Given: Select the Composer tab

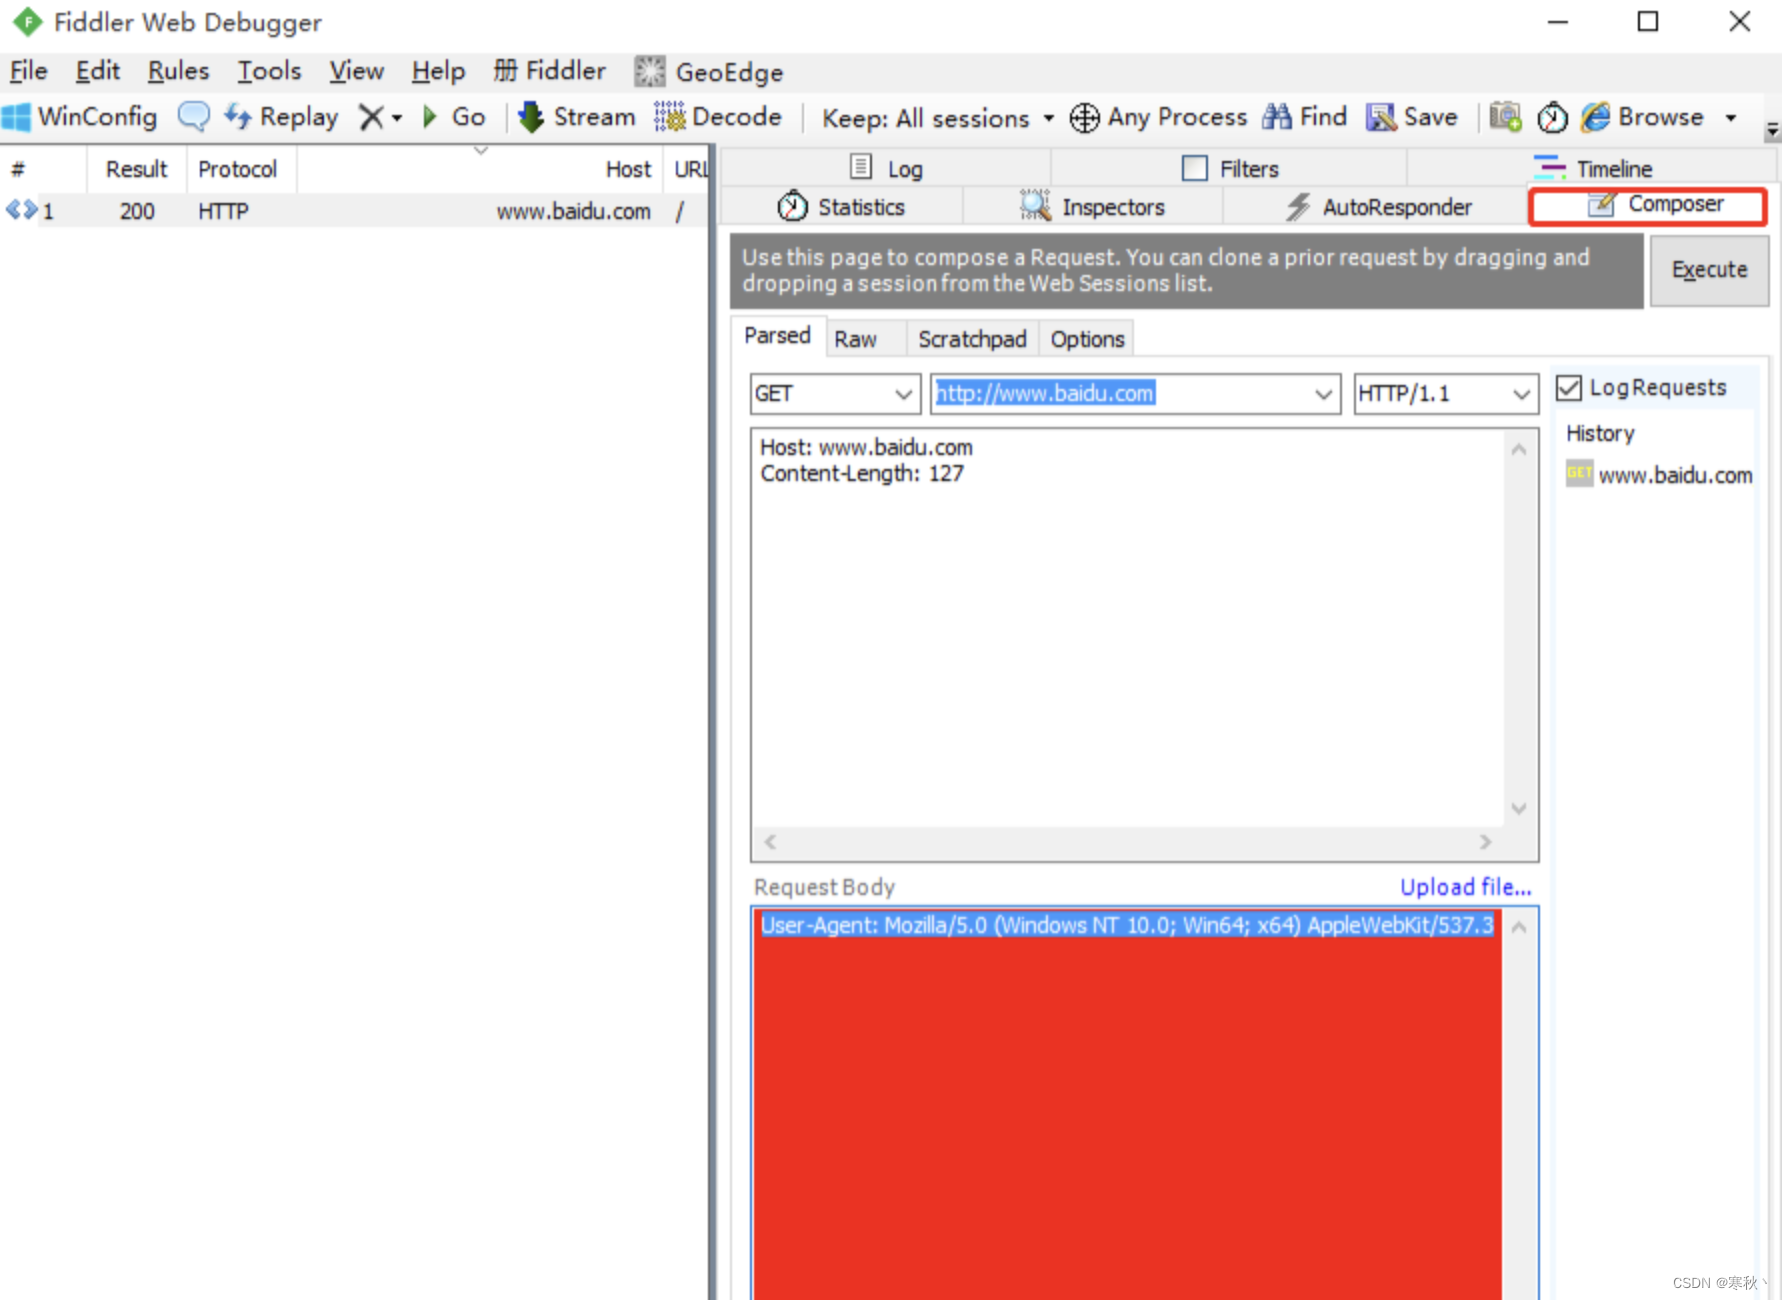Looking at the screenshot, I should [1648, 205].
